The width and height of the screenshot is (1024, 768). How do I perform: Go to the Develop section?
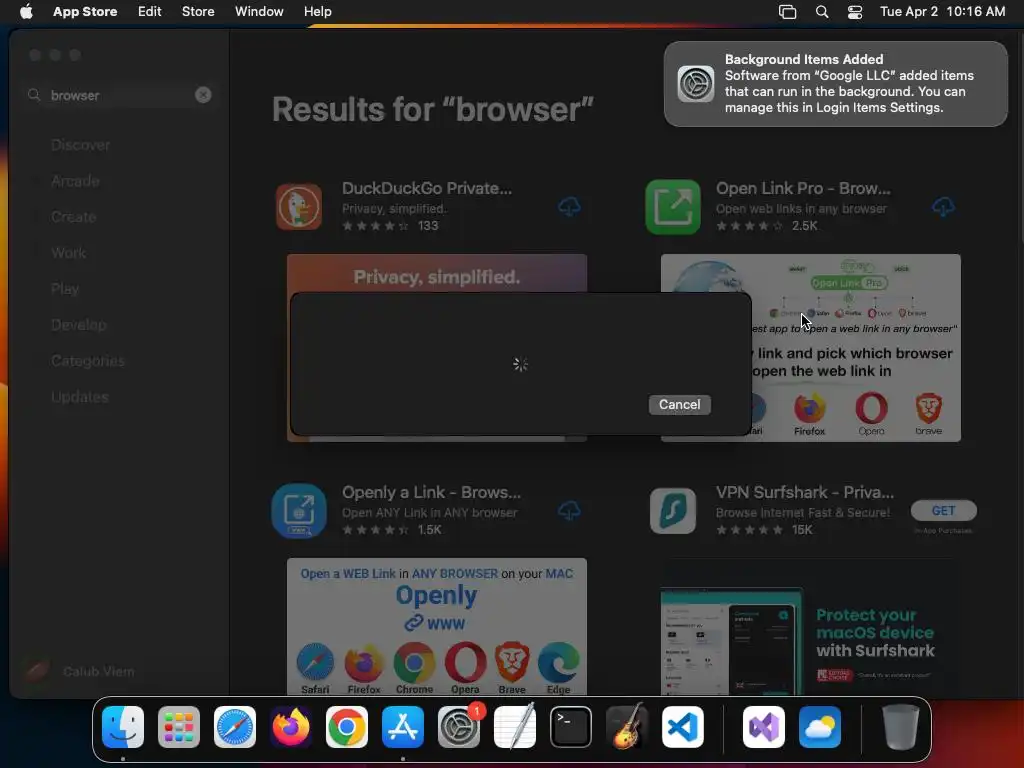[x=78, y=325]
